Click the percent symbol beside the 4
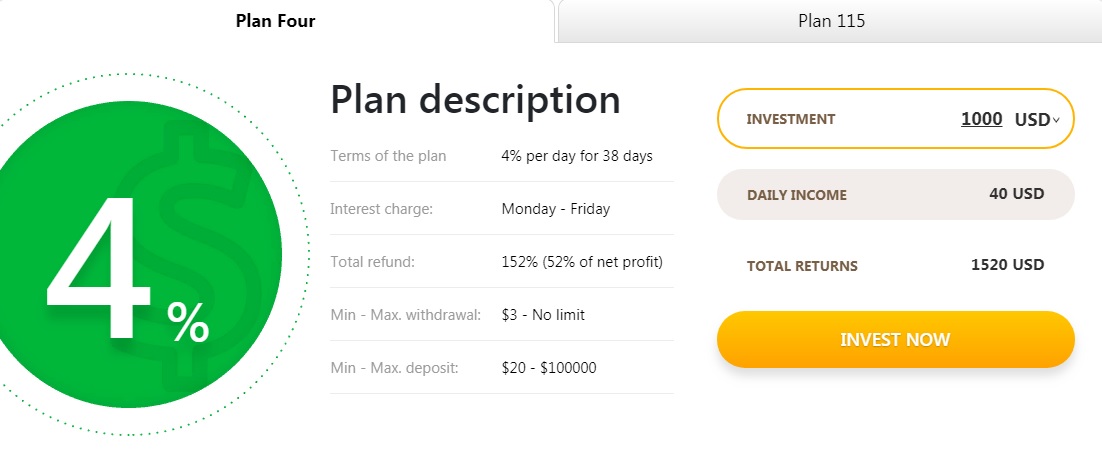This screenshot has height=464, width=1102. 188,322
